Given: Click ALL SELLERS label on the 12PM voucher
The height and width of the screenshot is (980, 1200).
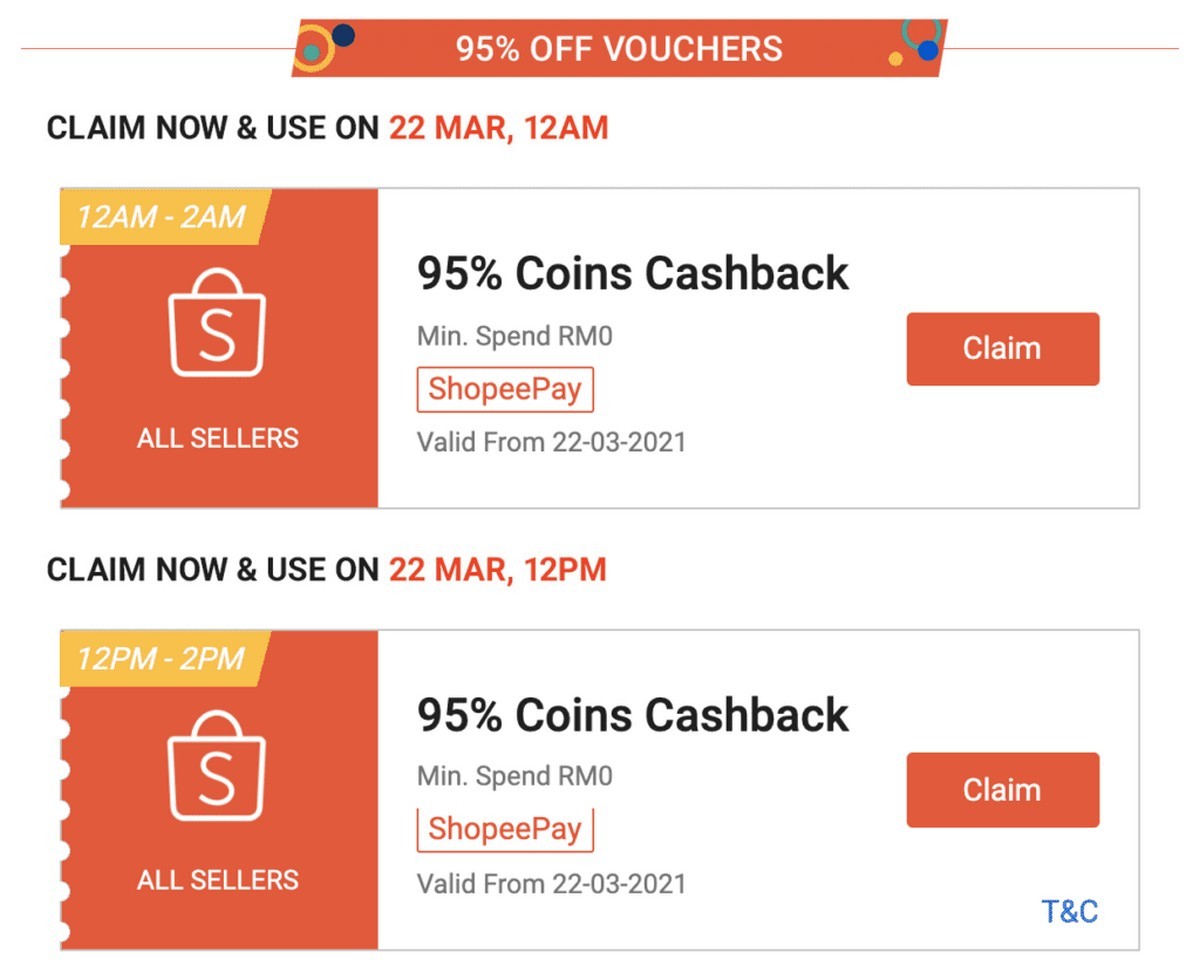Looking at the screenshot, I should click(218, 880).
